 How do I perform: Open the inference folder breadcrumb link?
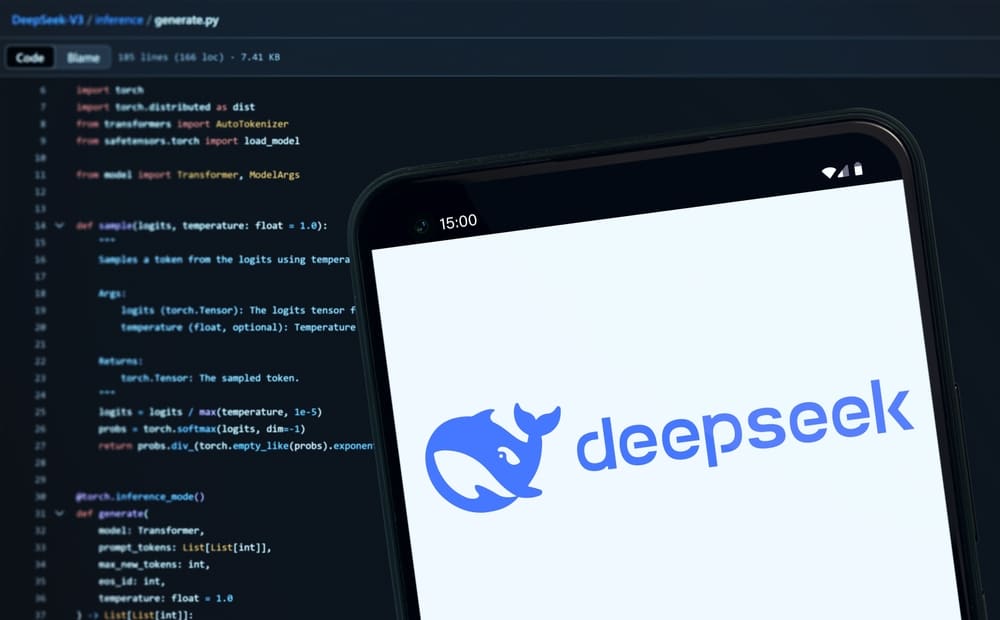pyautogui.click(x=119, y=20)
